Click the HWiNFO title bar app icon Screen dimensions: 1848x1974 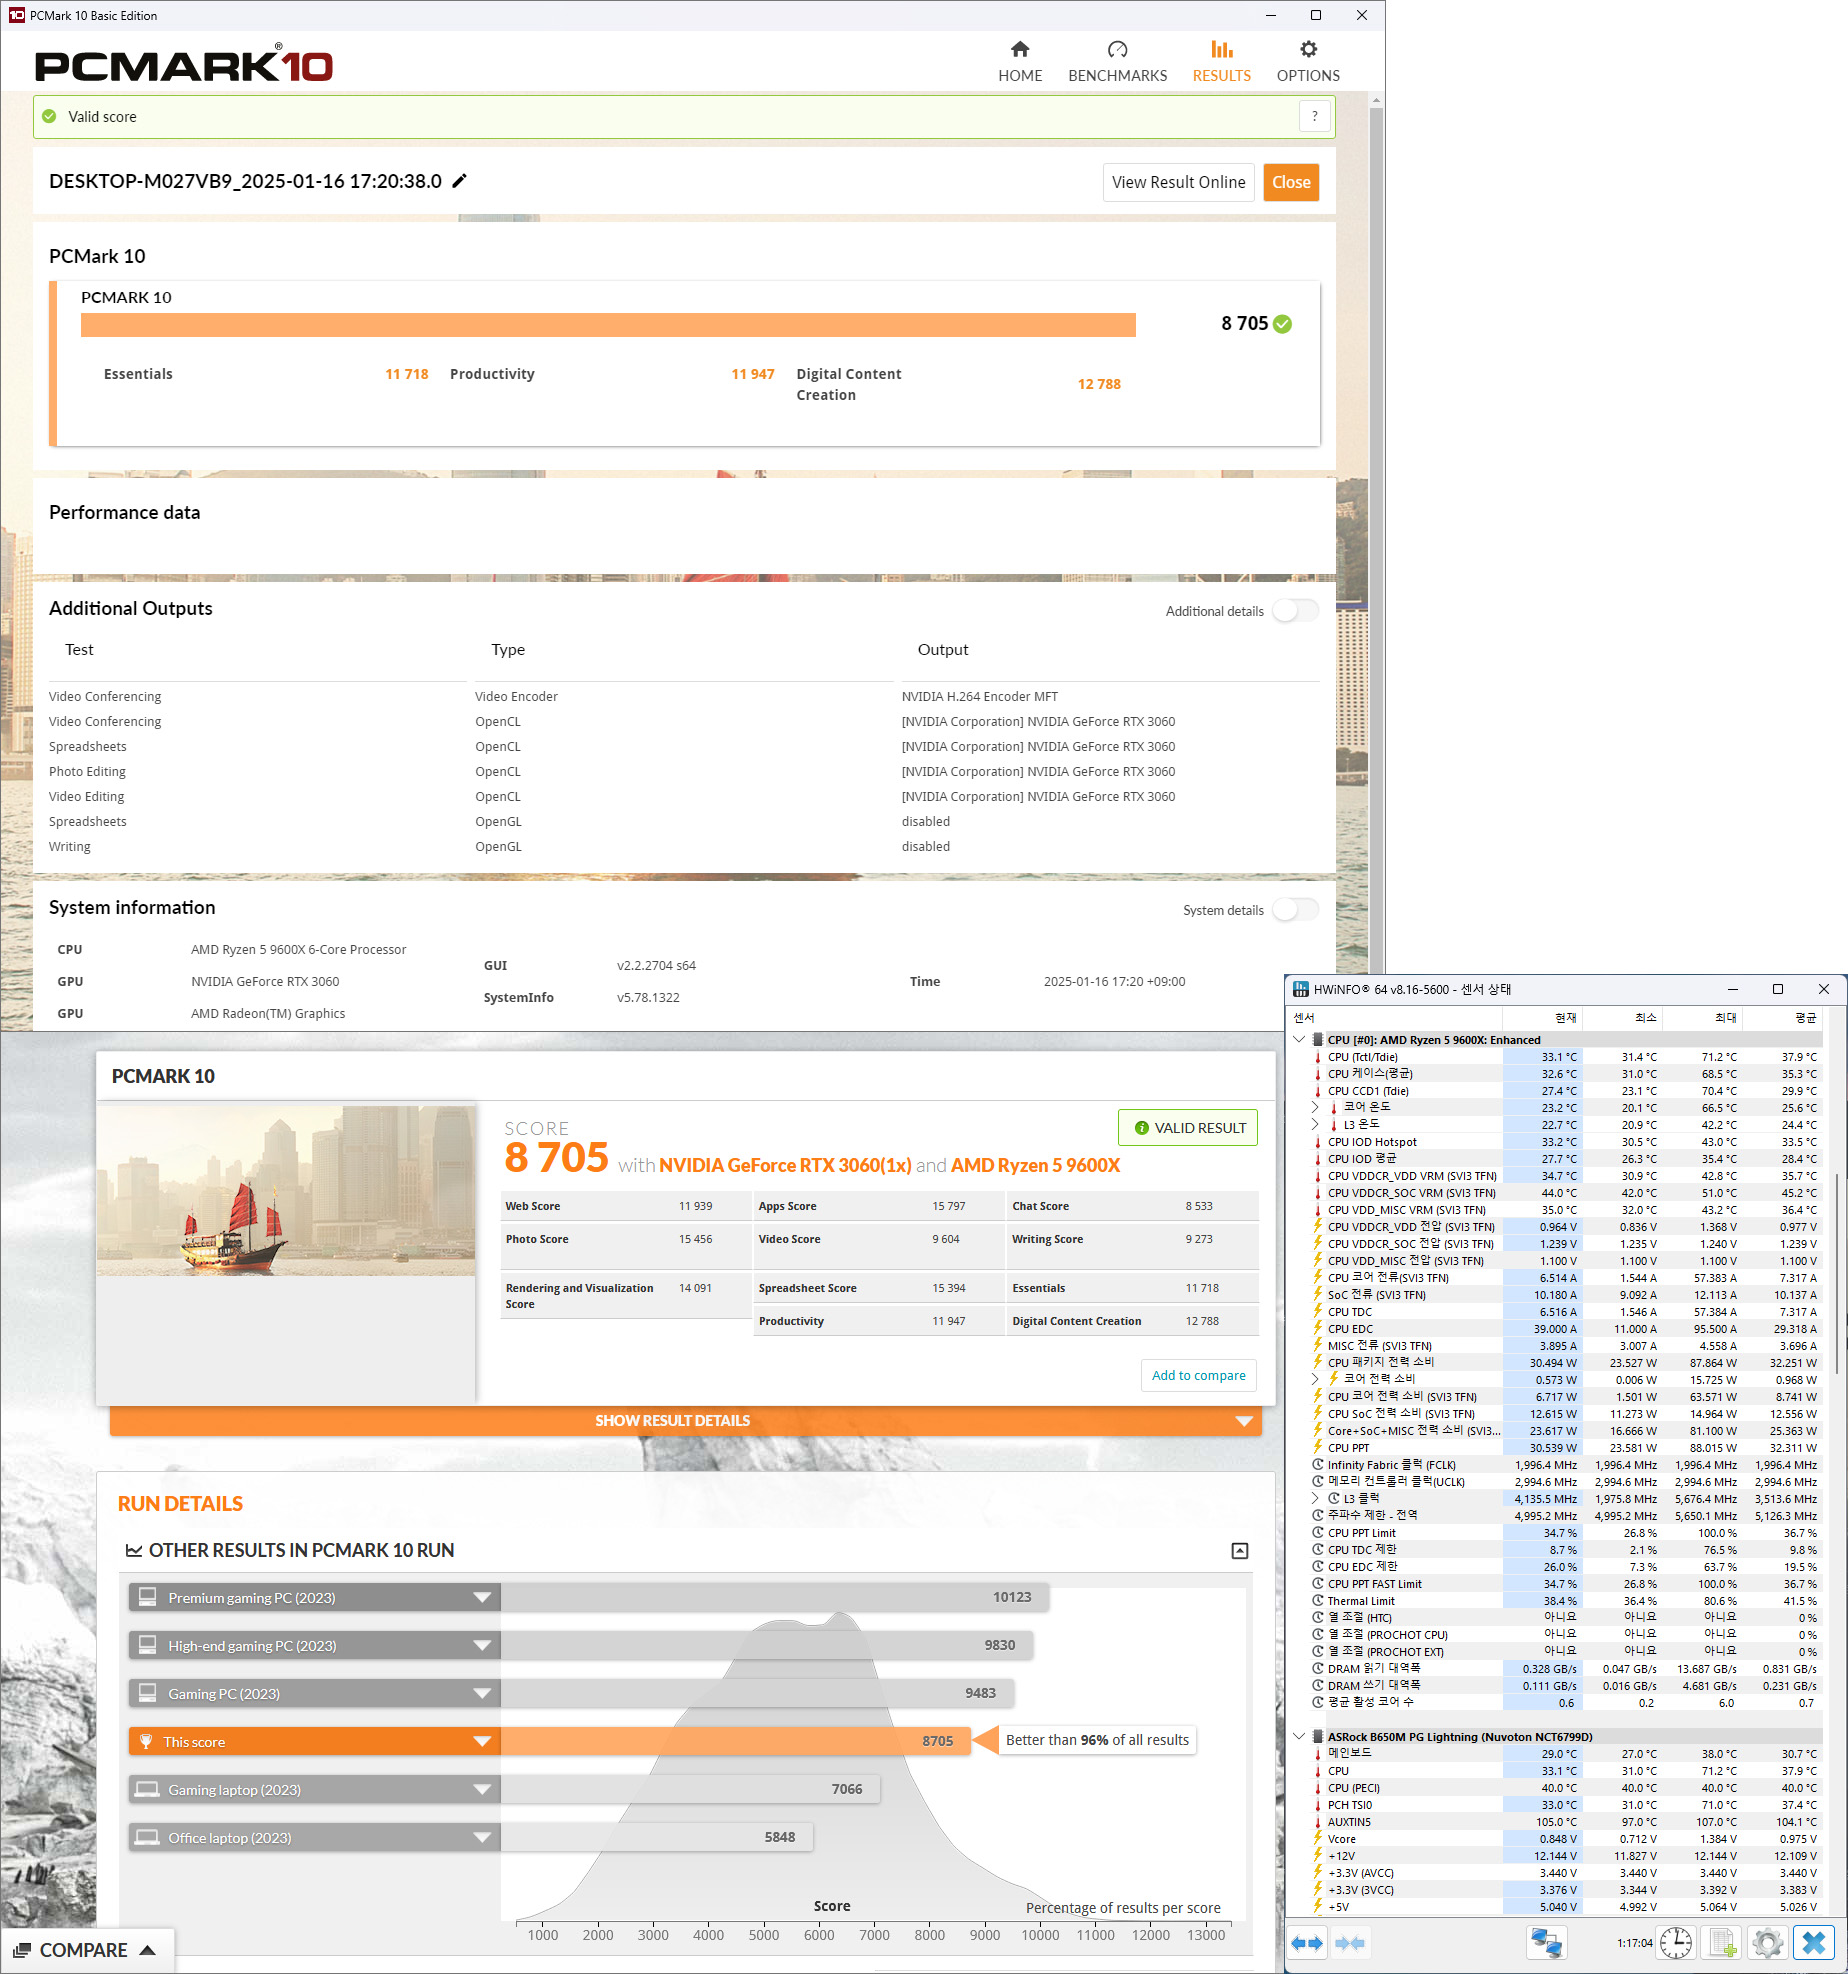click(1301, 989)
